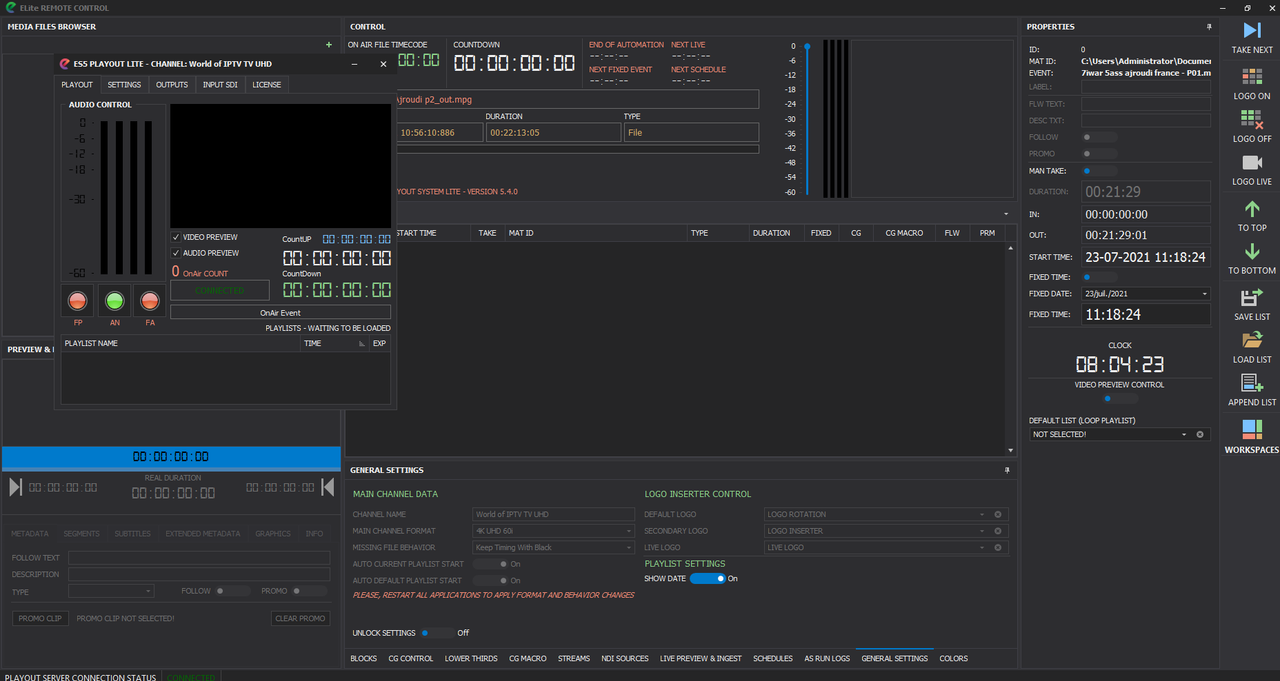
Task: Open Default List loop playlist dropdown
Action: [1184, 434]
